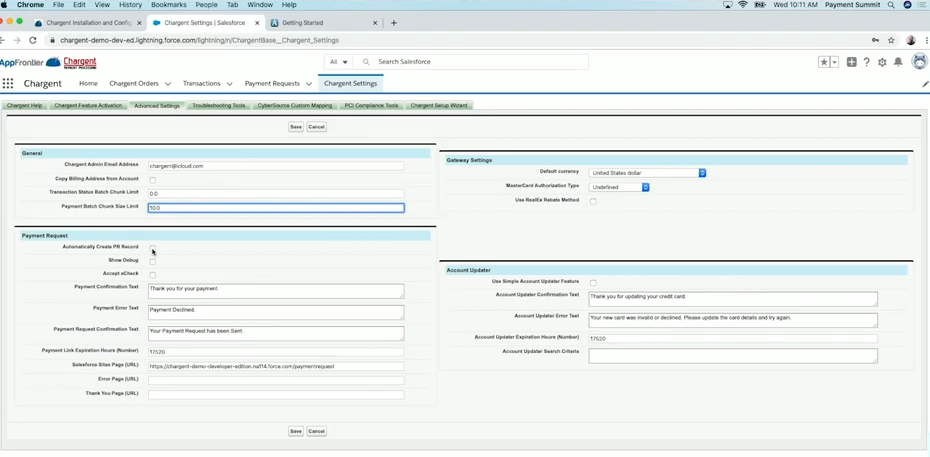Open the Bookmarks menu in Chrome
Screen dimensions: 930x457
pos(168,5)
